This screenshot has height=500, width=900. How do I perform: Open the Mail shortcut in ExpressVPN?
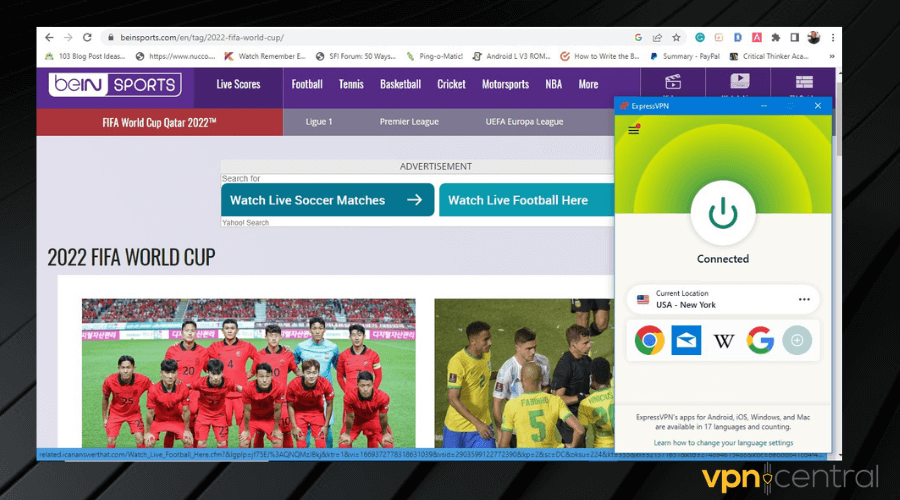[x=686, y=341]
